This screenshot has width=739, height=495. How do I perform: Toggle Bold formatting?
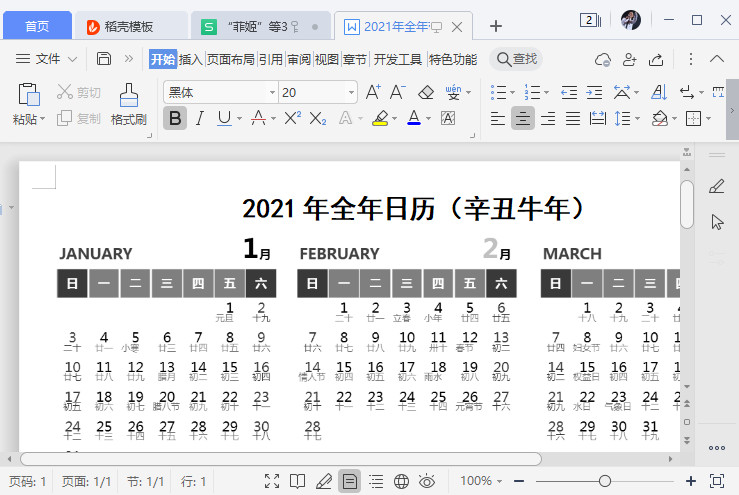click(x=175, y=118)
